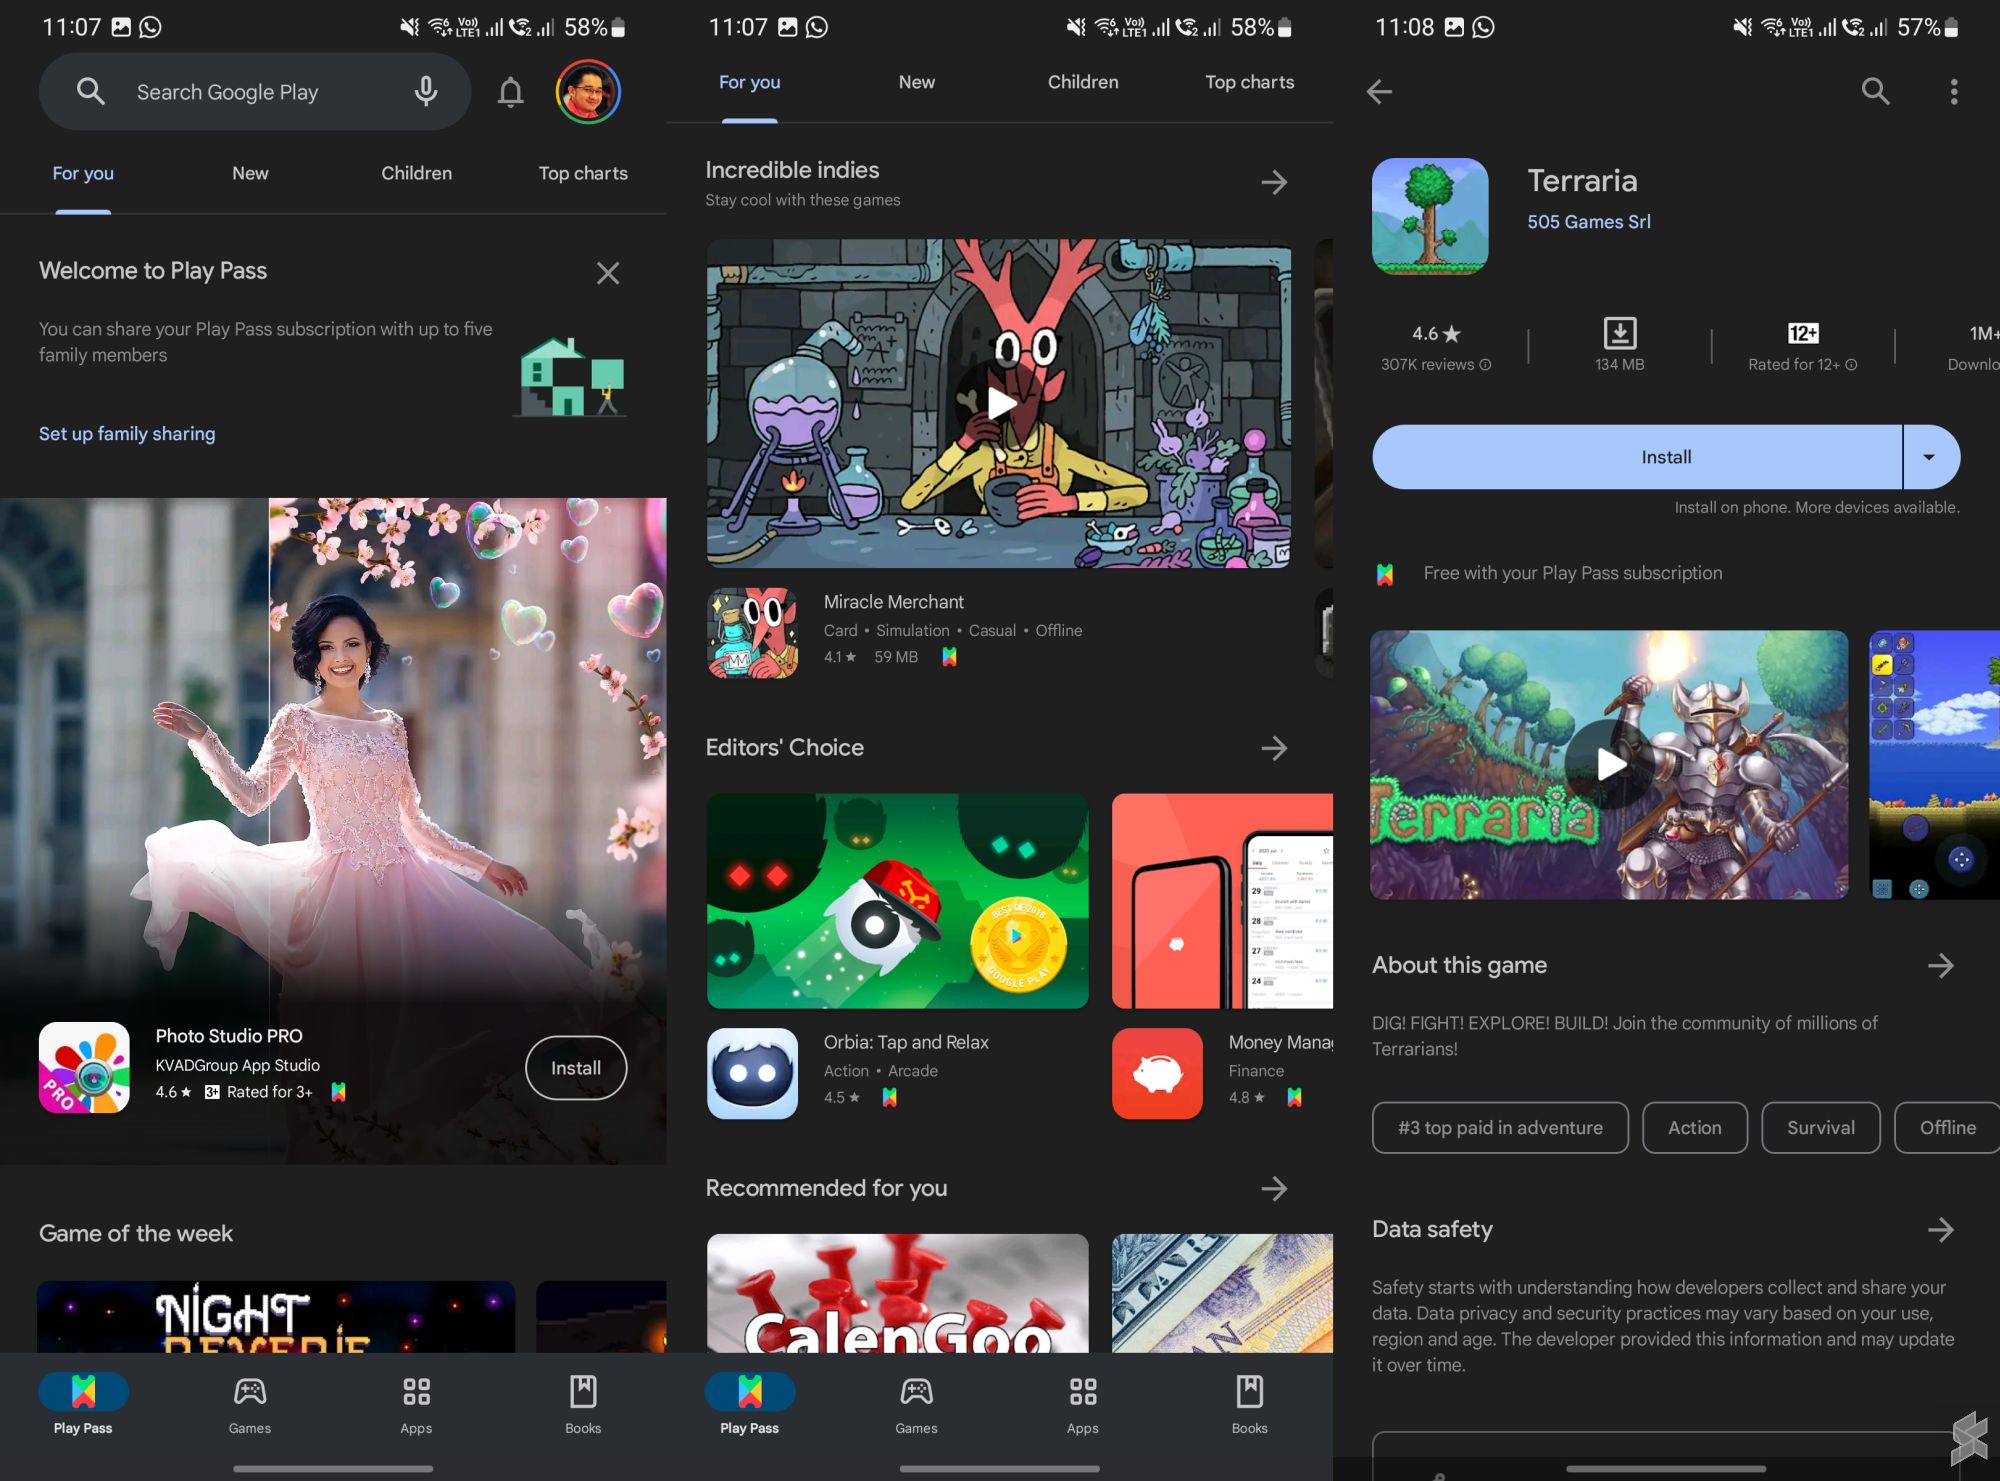The image size is (2000, 1481).
Task: Open Books in middle bottom navigation
Action: [1249, 1403]
